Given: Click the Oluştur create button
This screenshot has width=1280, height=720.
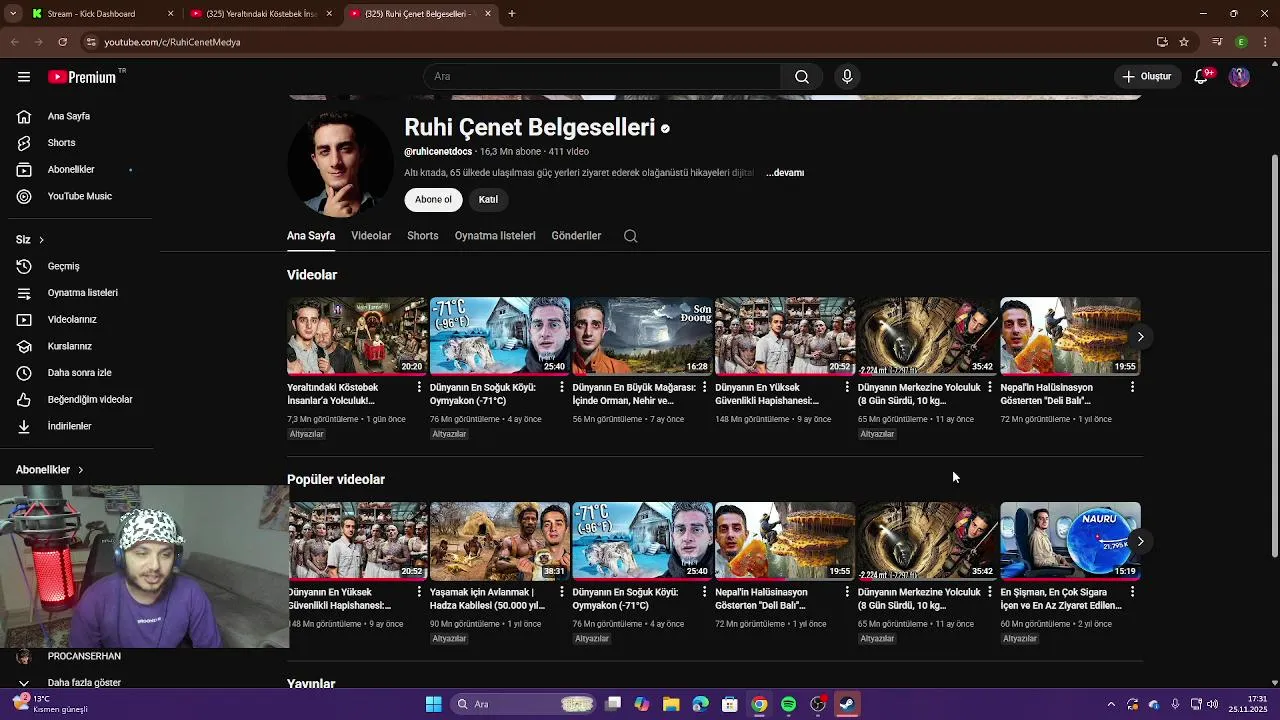Looking at the screenshot, I should tap(1146, 77).
